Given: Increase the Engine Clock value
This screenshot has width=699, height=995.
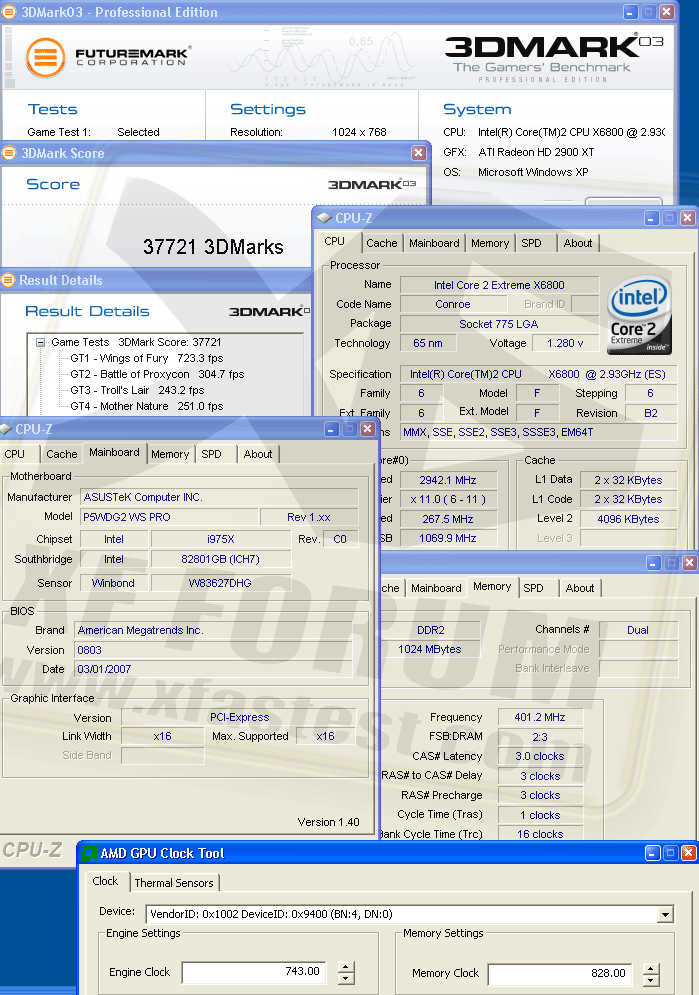Looking at the screenshot, I should point(346,967).
